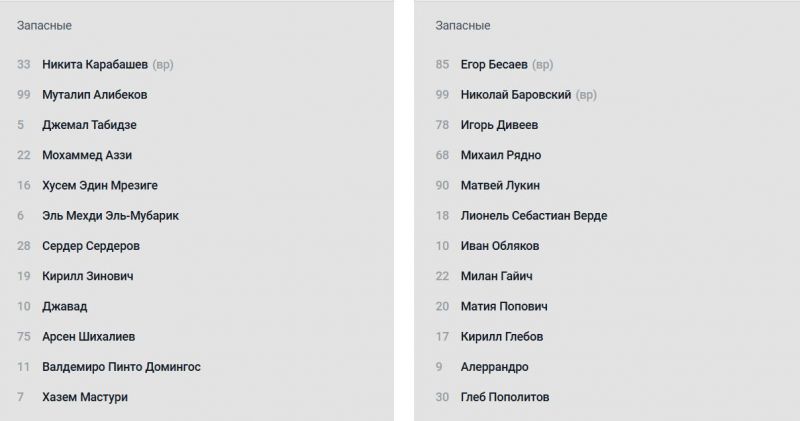Open Глеб Пополитов player page

tap(505, 397)
